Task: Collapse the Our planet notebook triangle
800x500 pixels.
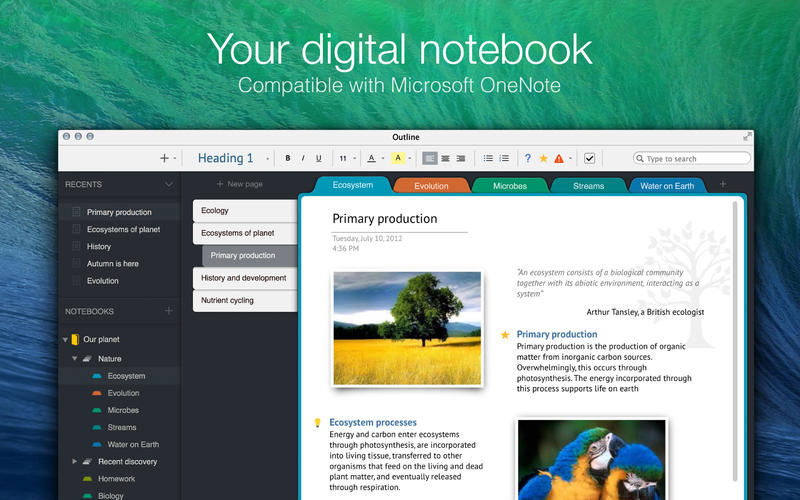Action: click(x=65, y=339)
